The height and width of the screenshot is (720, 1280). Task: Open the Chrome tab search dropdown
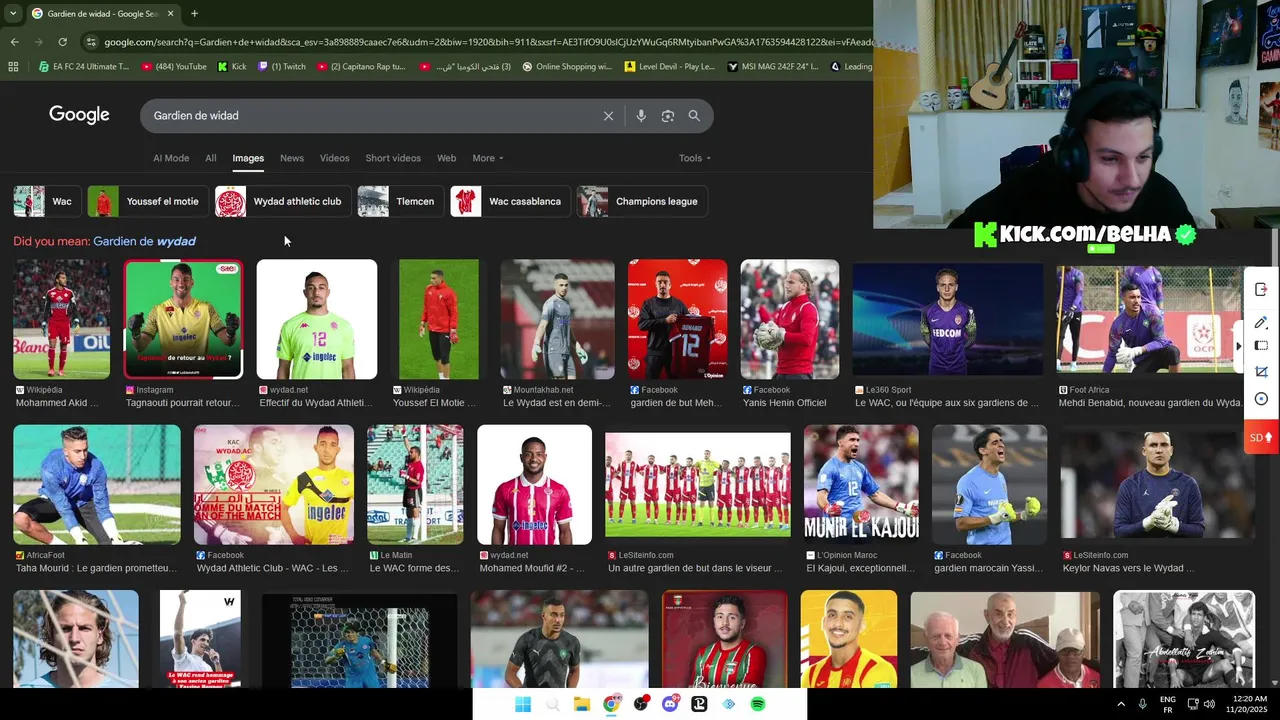pyautogui.click(x=12, y=14)
